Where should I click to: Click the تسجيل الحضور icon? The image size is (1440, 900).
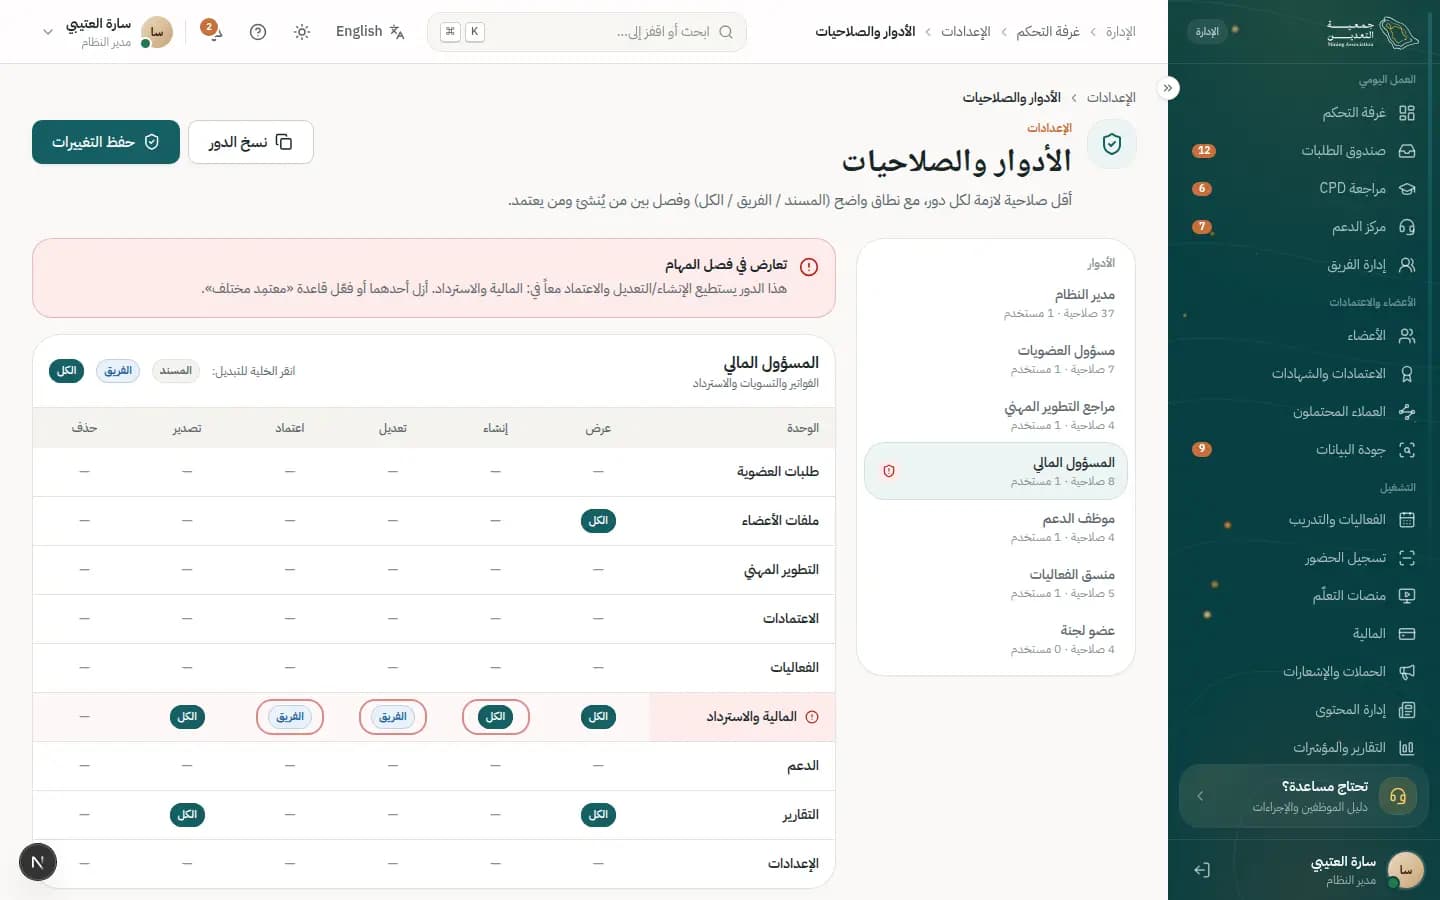coord(1407,558)
